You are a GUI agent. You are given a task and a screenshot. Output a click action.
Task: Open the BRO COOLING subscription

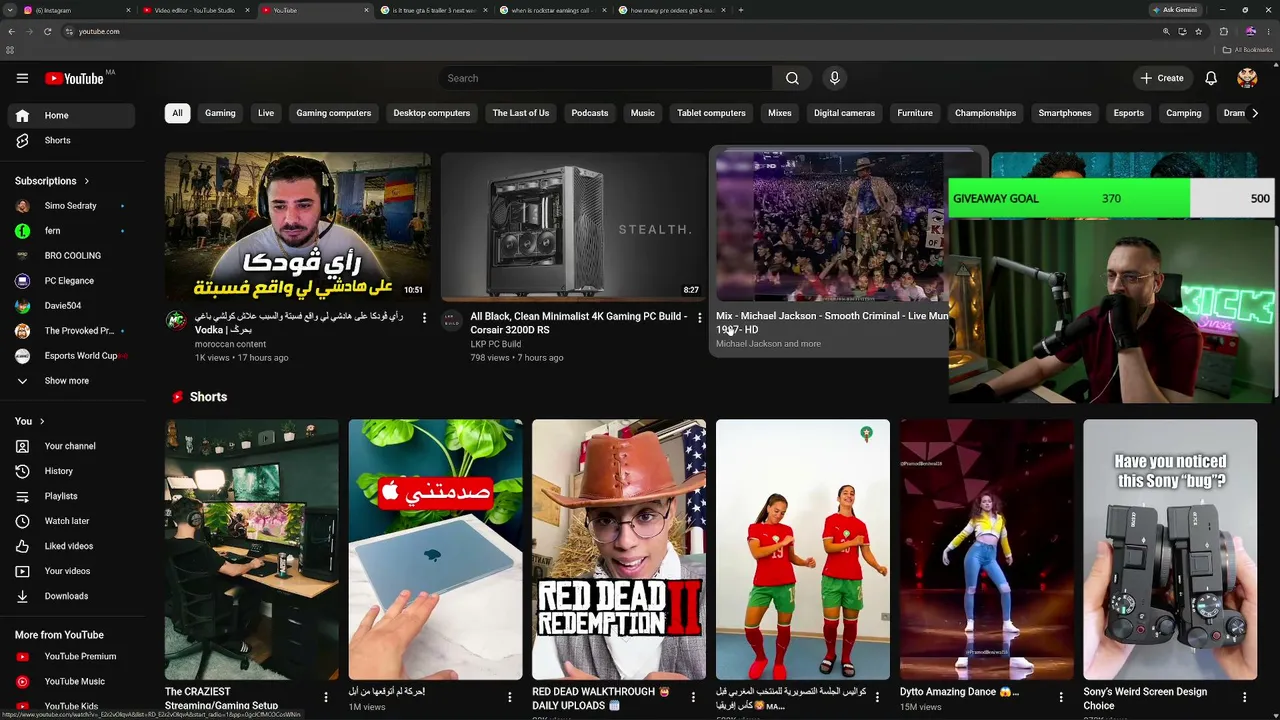70,256
